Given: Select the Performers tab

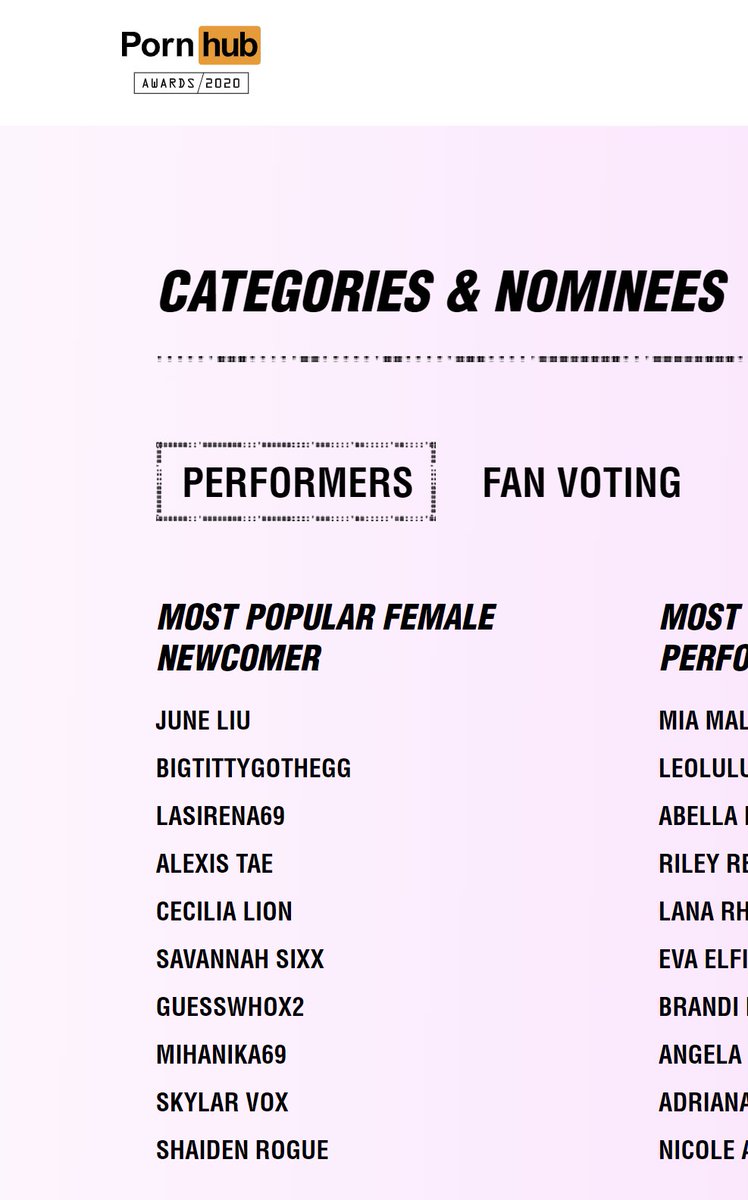Looking at the screenshot, I should click(x=297, y=482).
